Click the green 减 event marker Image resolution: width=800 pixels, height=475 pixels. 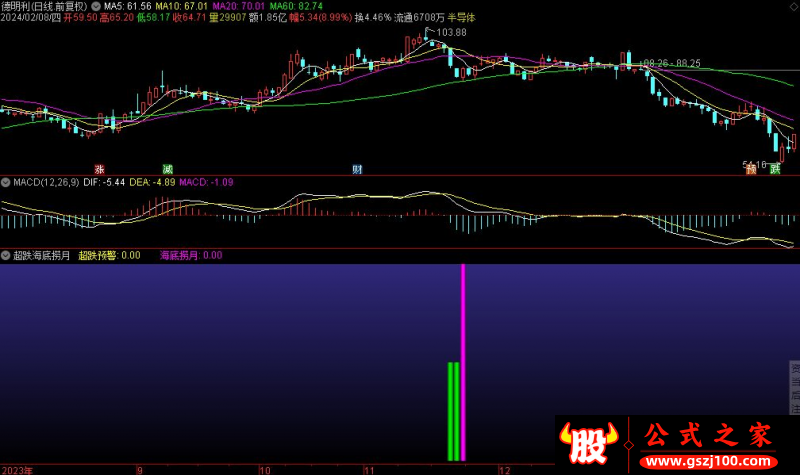(x=167, y=169)
